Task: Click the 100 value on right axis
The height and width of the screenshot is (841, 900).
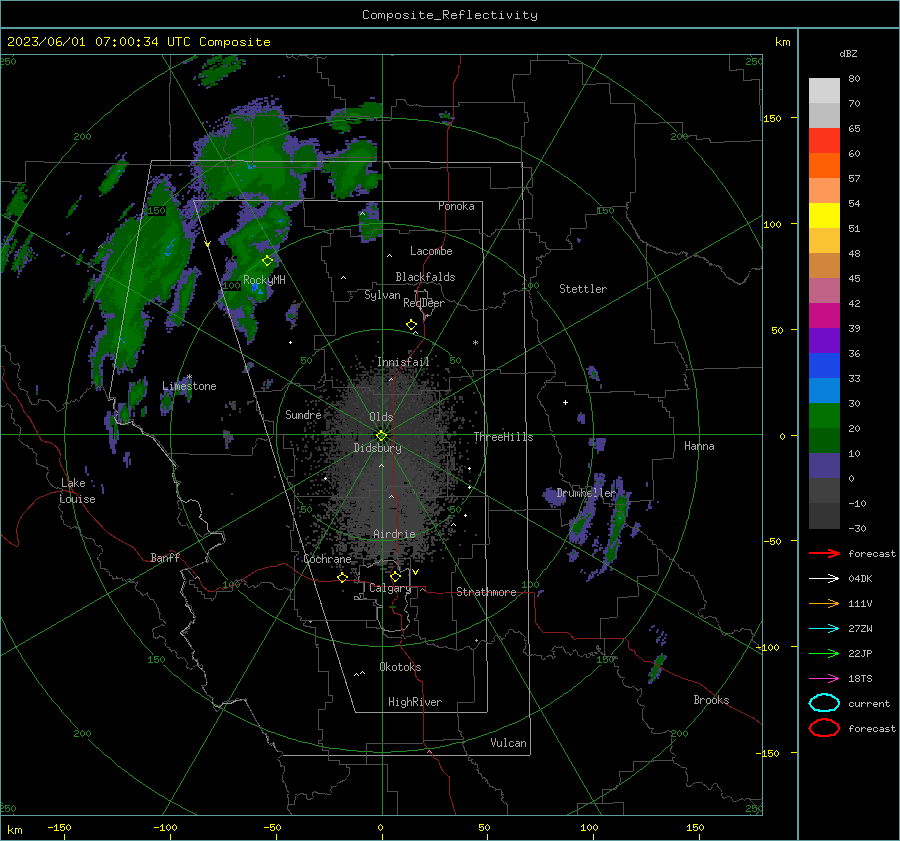Action: tap(772, 224)
